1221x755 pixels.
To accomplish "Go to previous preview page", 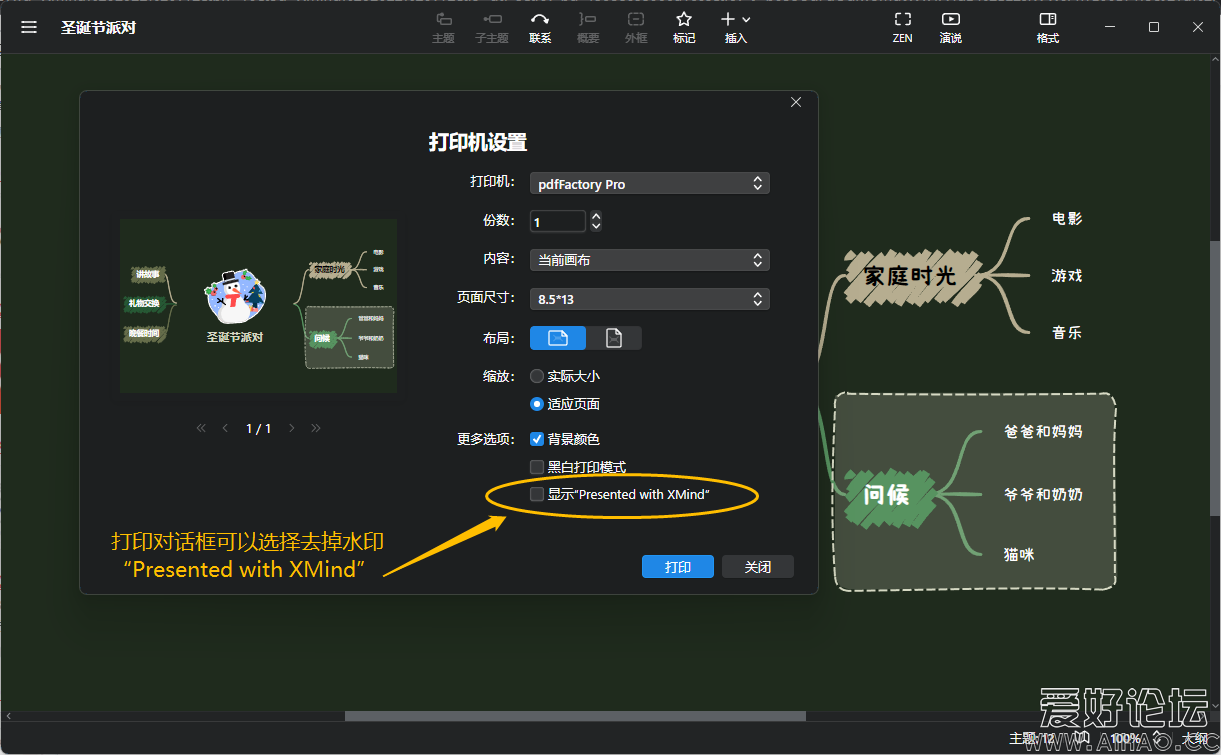I will tap(225, 428).
